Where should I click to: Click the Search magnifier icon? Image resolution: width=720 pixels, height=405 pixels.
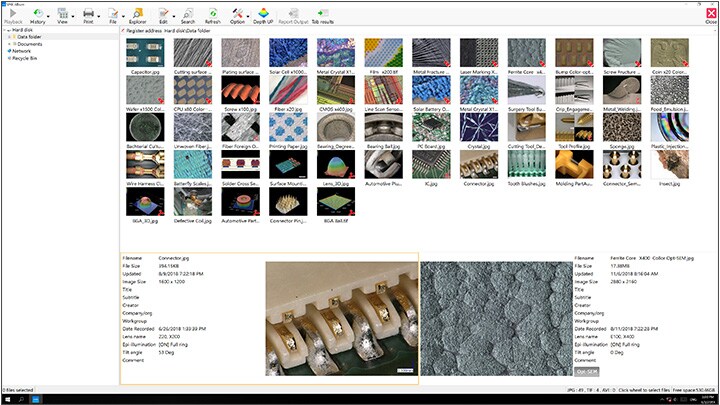pos(188,13)
